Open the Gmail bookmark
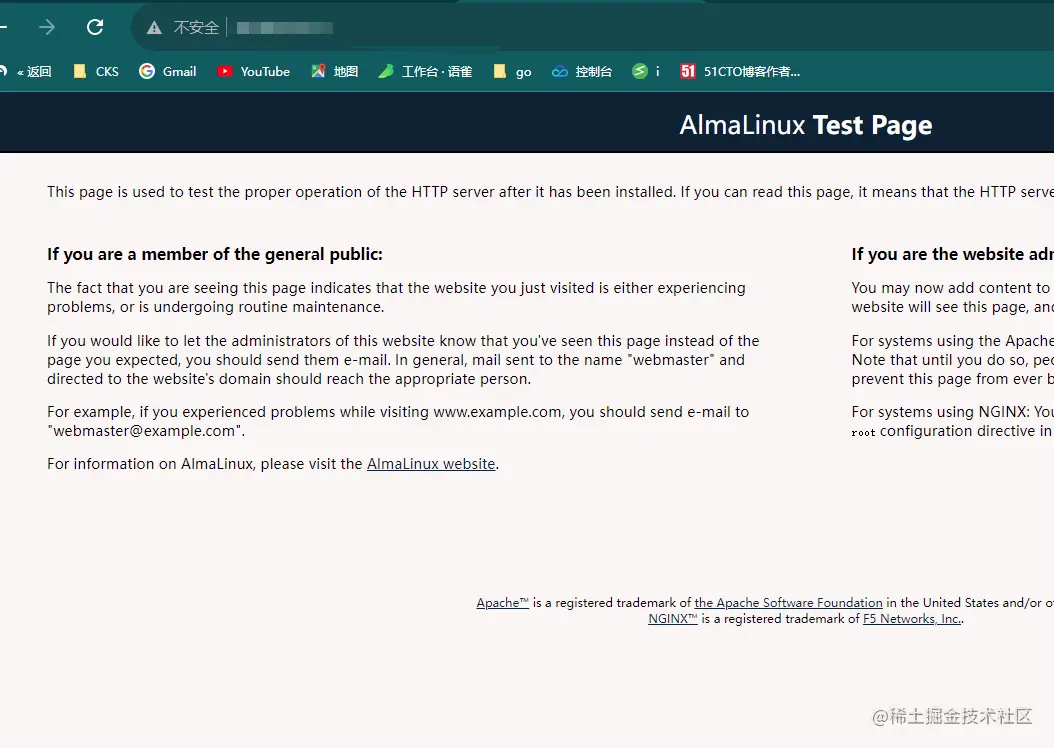The image size is (1054, 748). [x=167, y=71]
